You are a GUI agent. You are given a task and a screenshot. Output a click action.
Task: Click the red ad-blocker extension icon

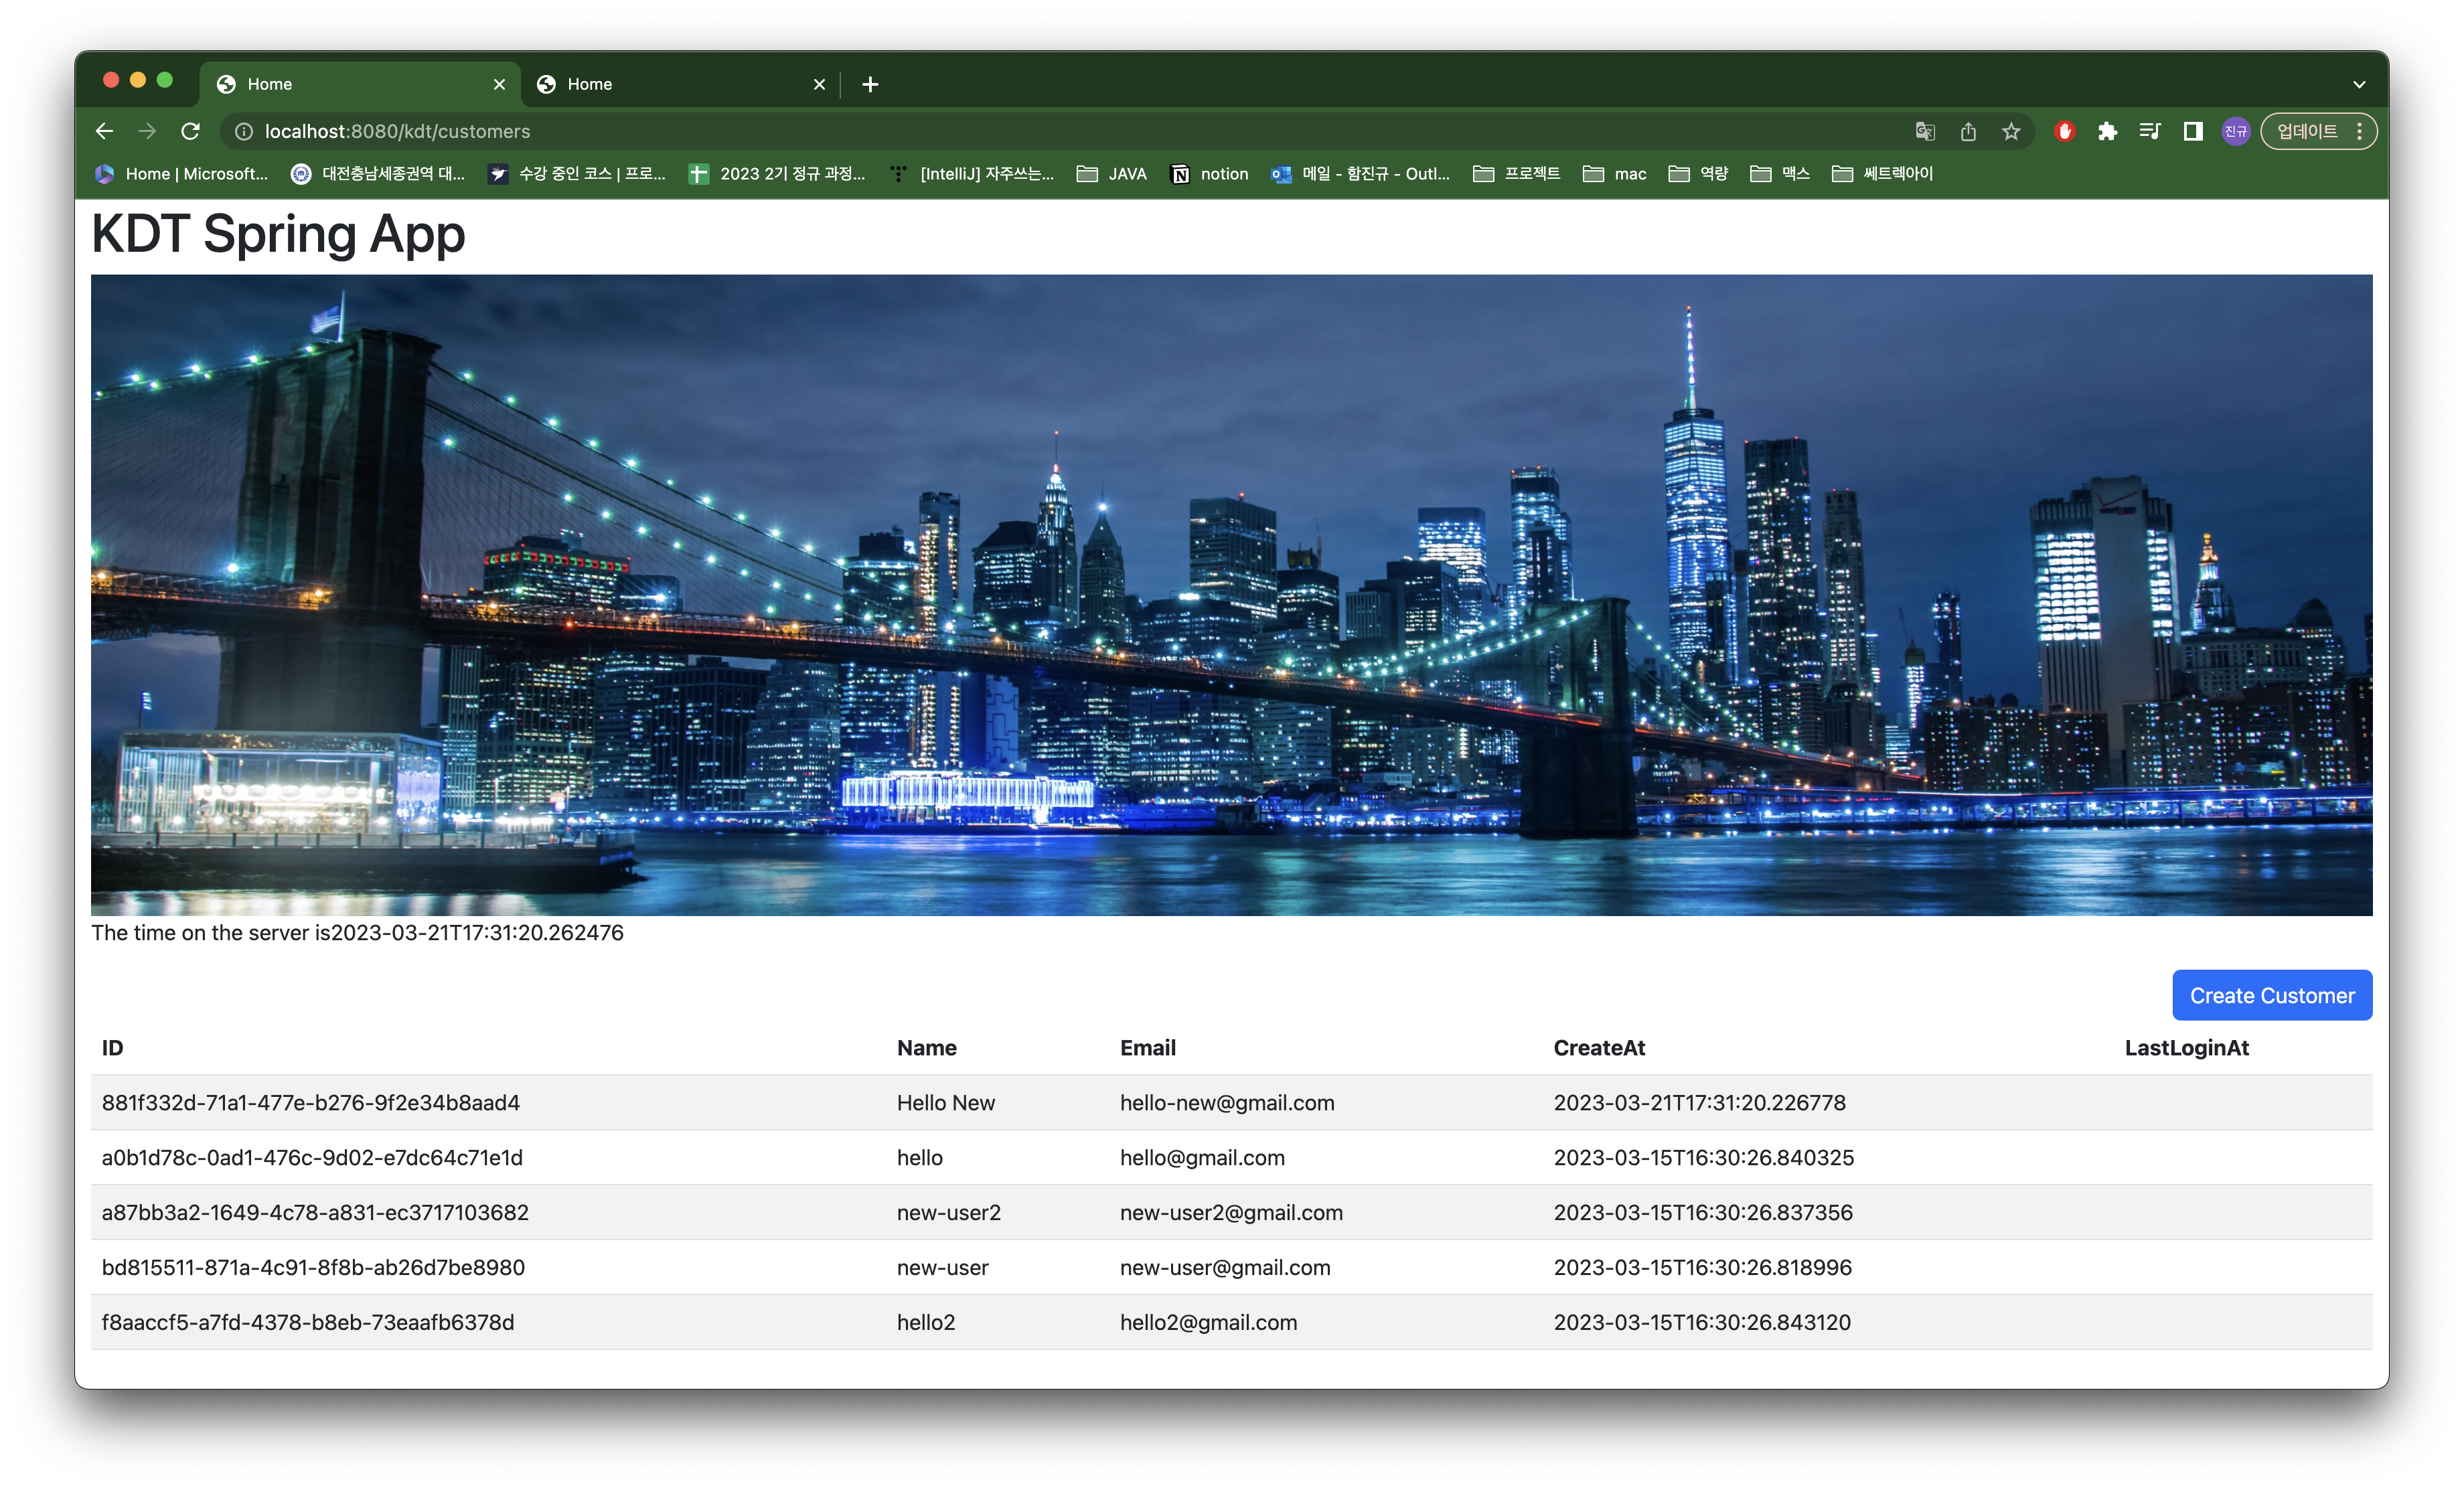[2064, 131]
